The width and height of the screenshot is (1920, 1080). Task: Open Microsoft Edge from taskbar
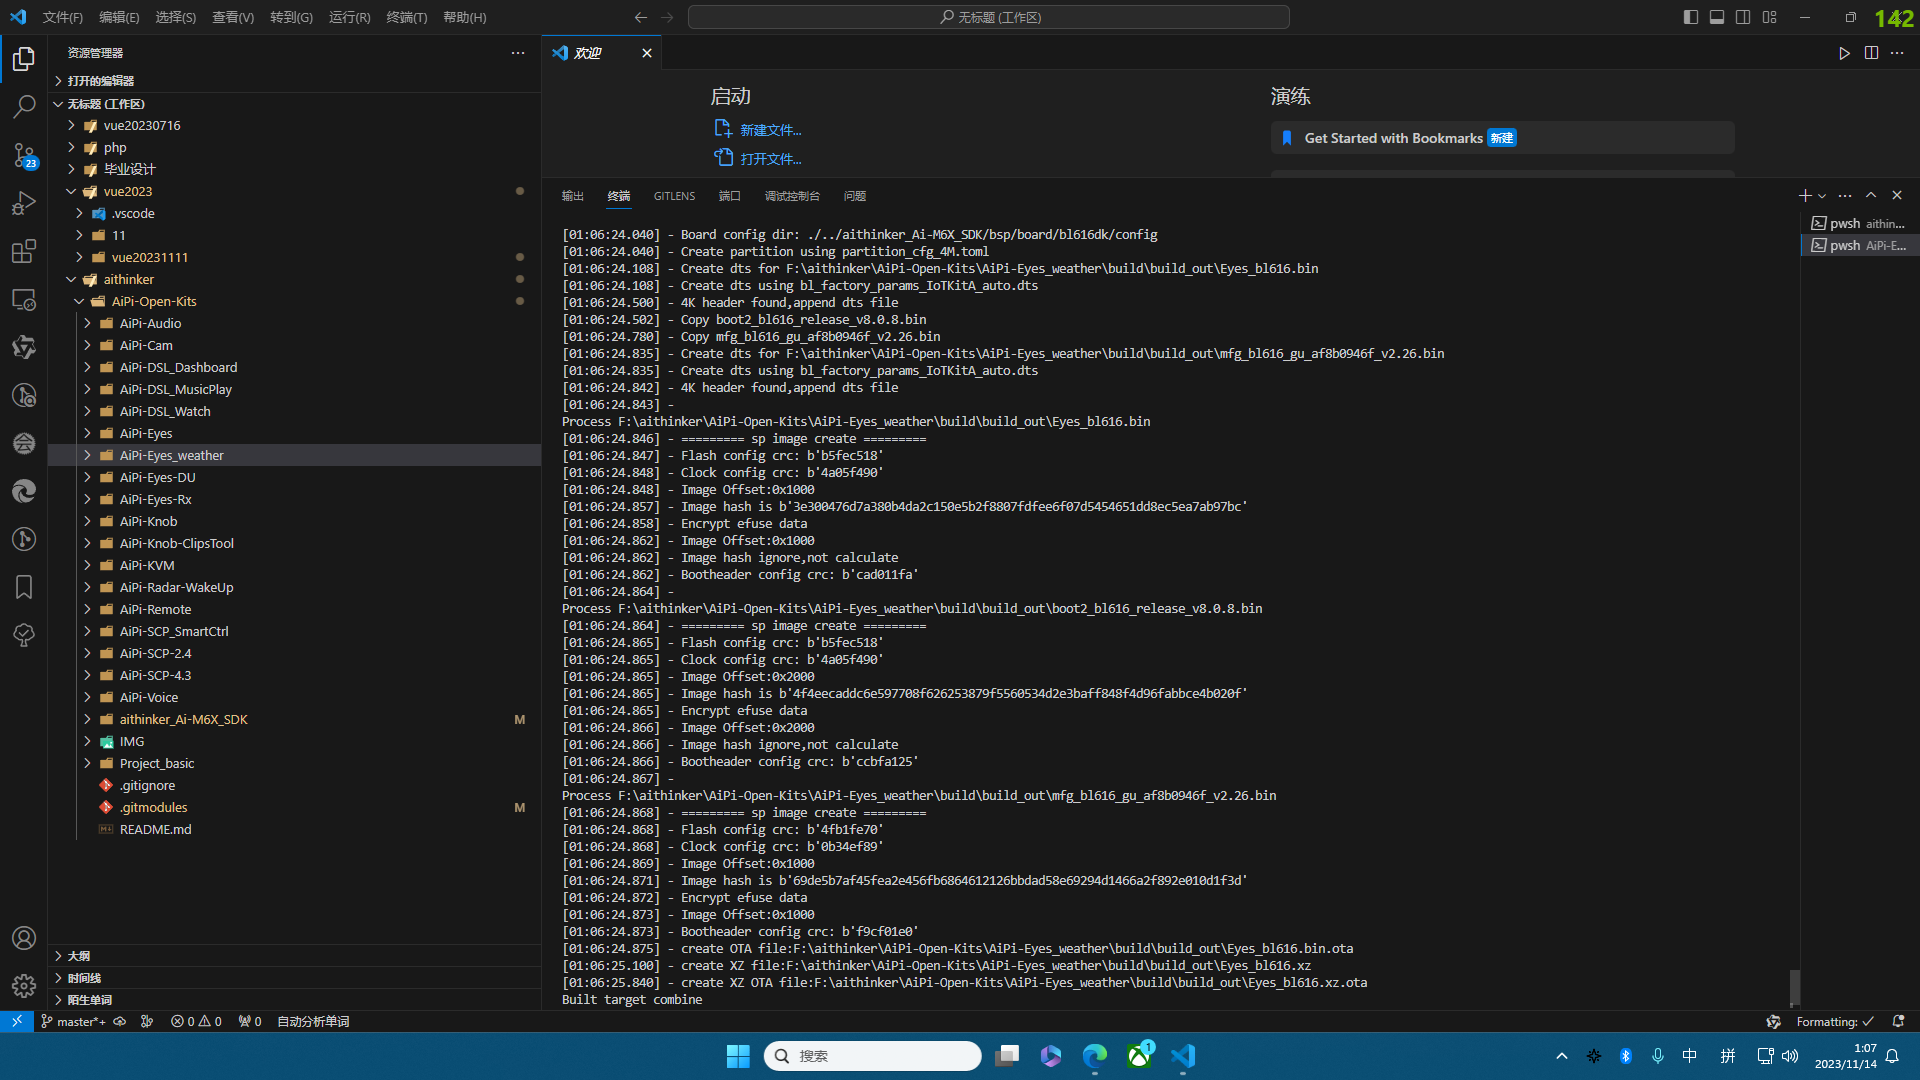point(1095,1056)
